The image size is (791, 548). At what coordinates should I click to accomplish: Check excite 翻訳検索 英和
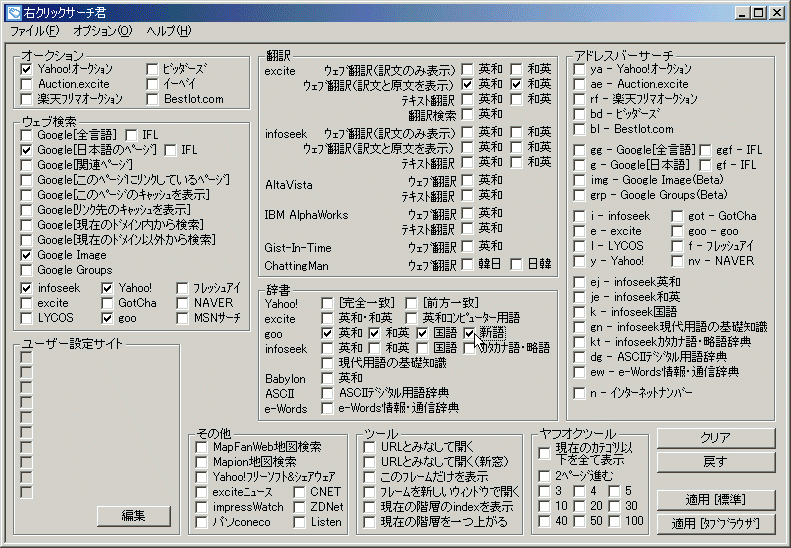tap(468, 114)
